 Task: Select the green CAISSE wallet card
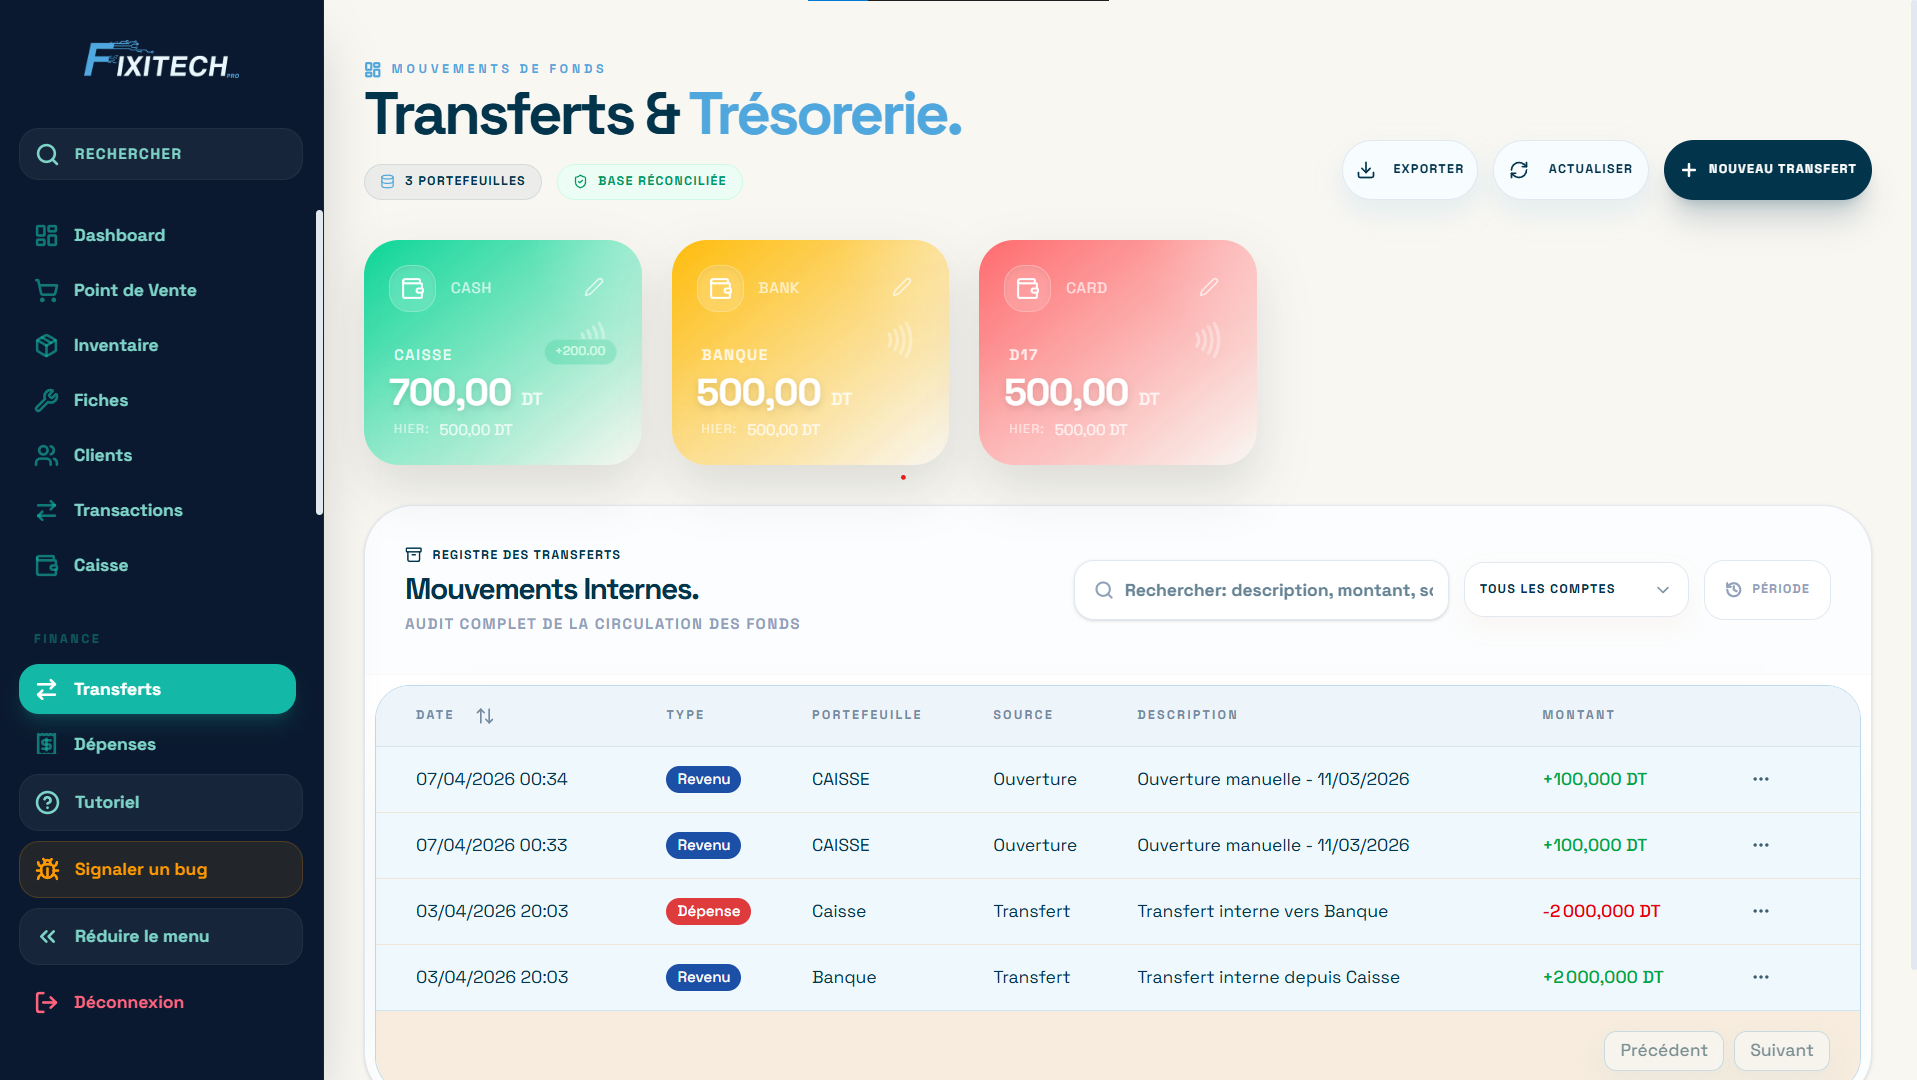[x=502, y=380]
